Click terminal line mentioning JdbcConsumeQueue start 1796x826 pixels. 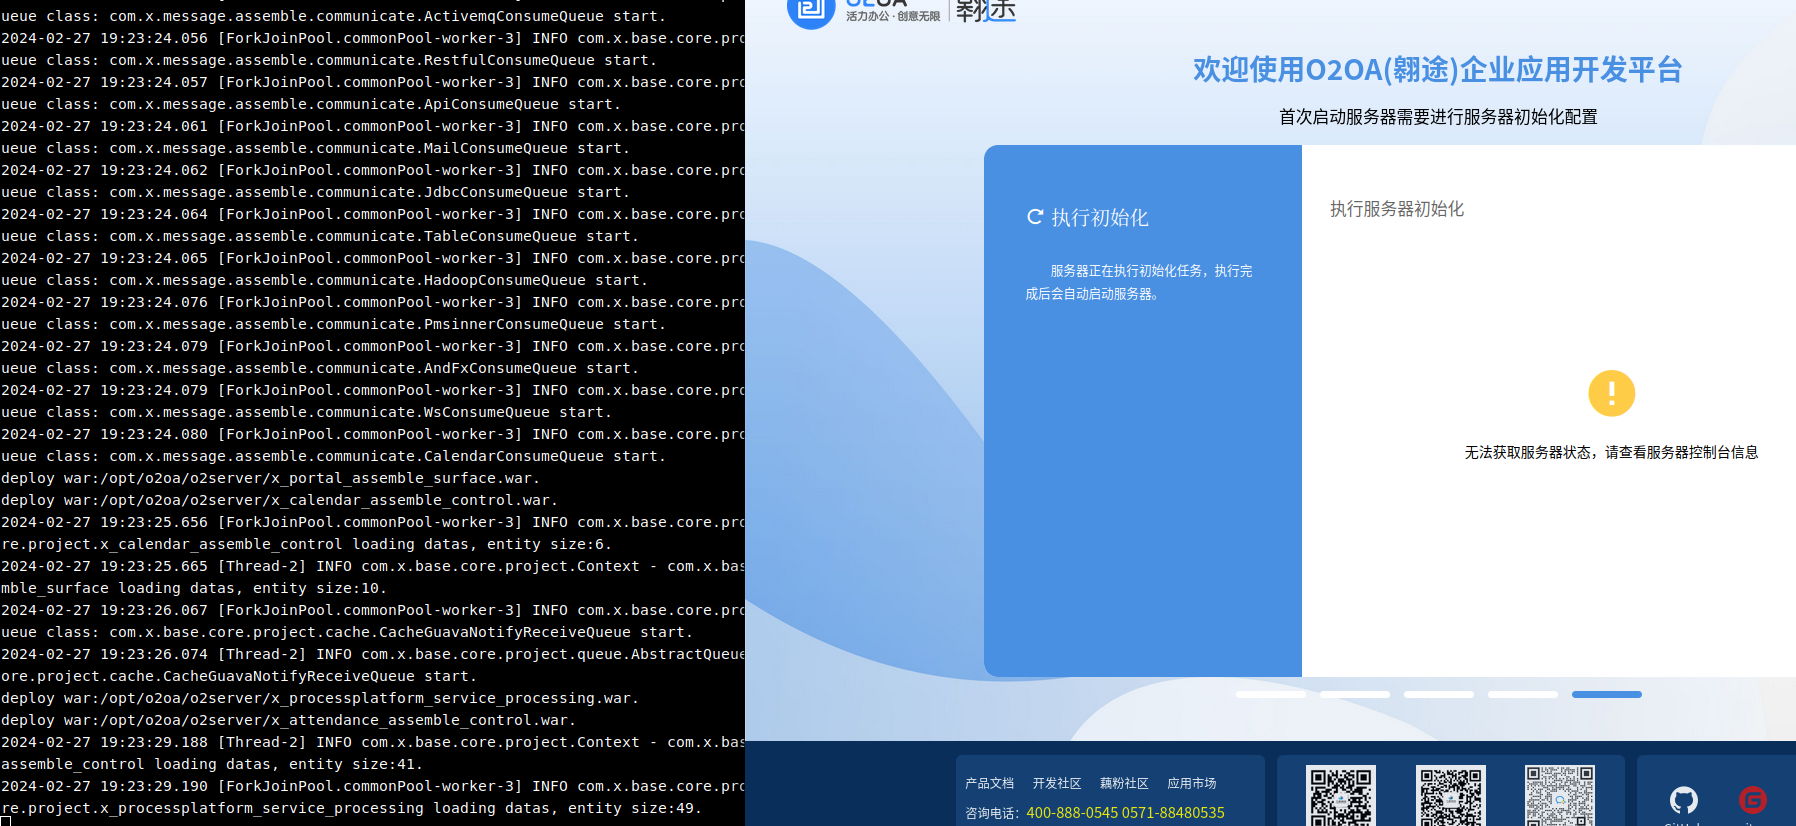tap(315, 192)
